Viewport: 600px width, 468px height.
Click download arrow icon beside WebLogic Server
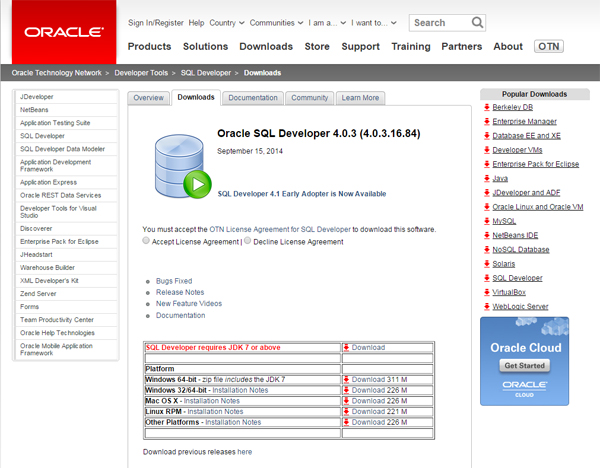486,305
